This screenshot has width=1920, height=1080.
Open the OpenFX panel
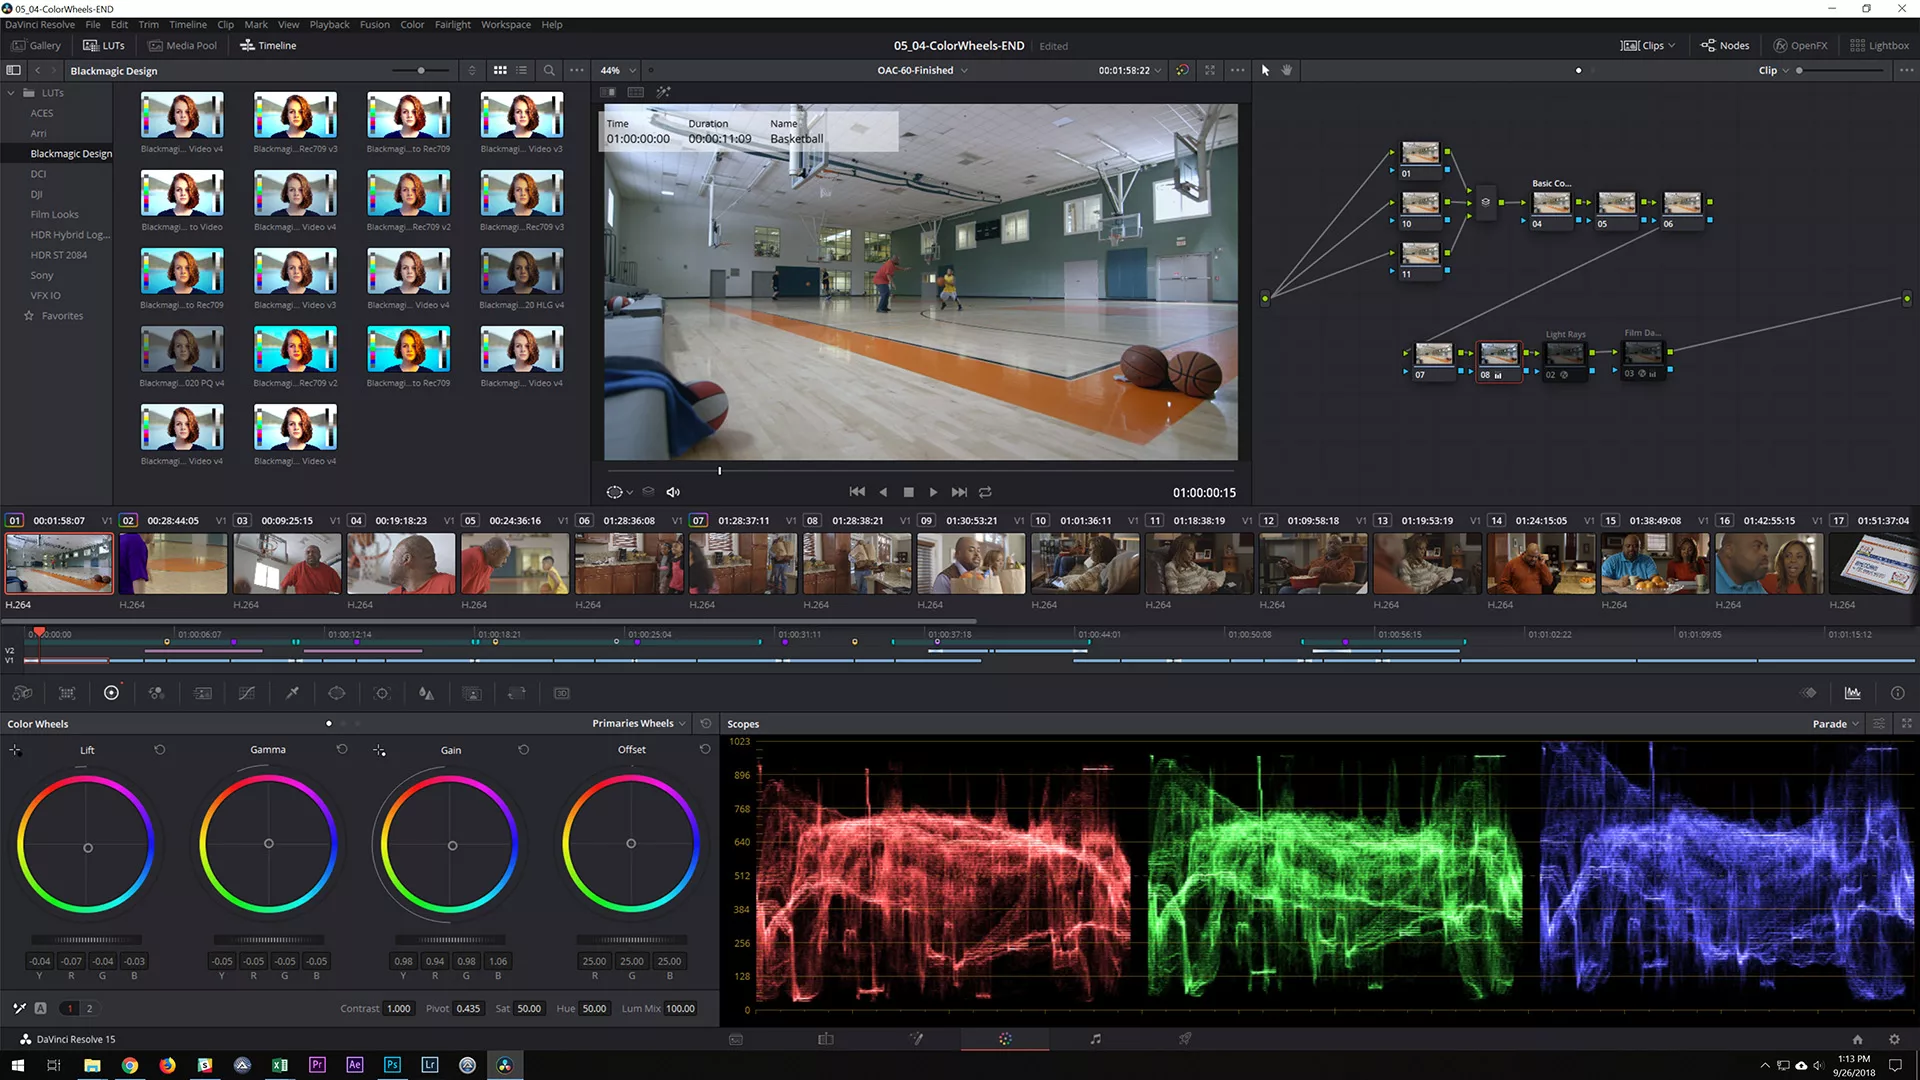(x=1800, y=45)
